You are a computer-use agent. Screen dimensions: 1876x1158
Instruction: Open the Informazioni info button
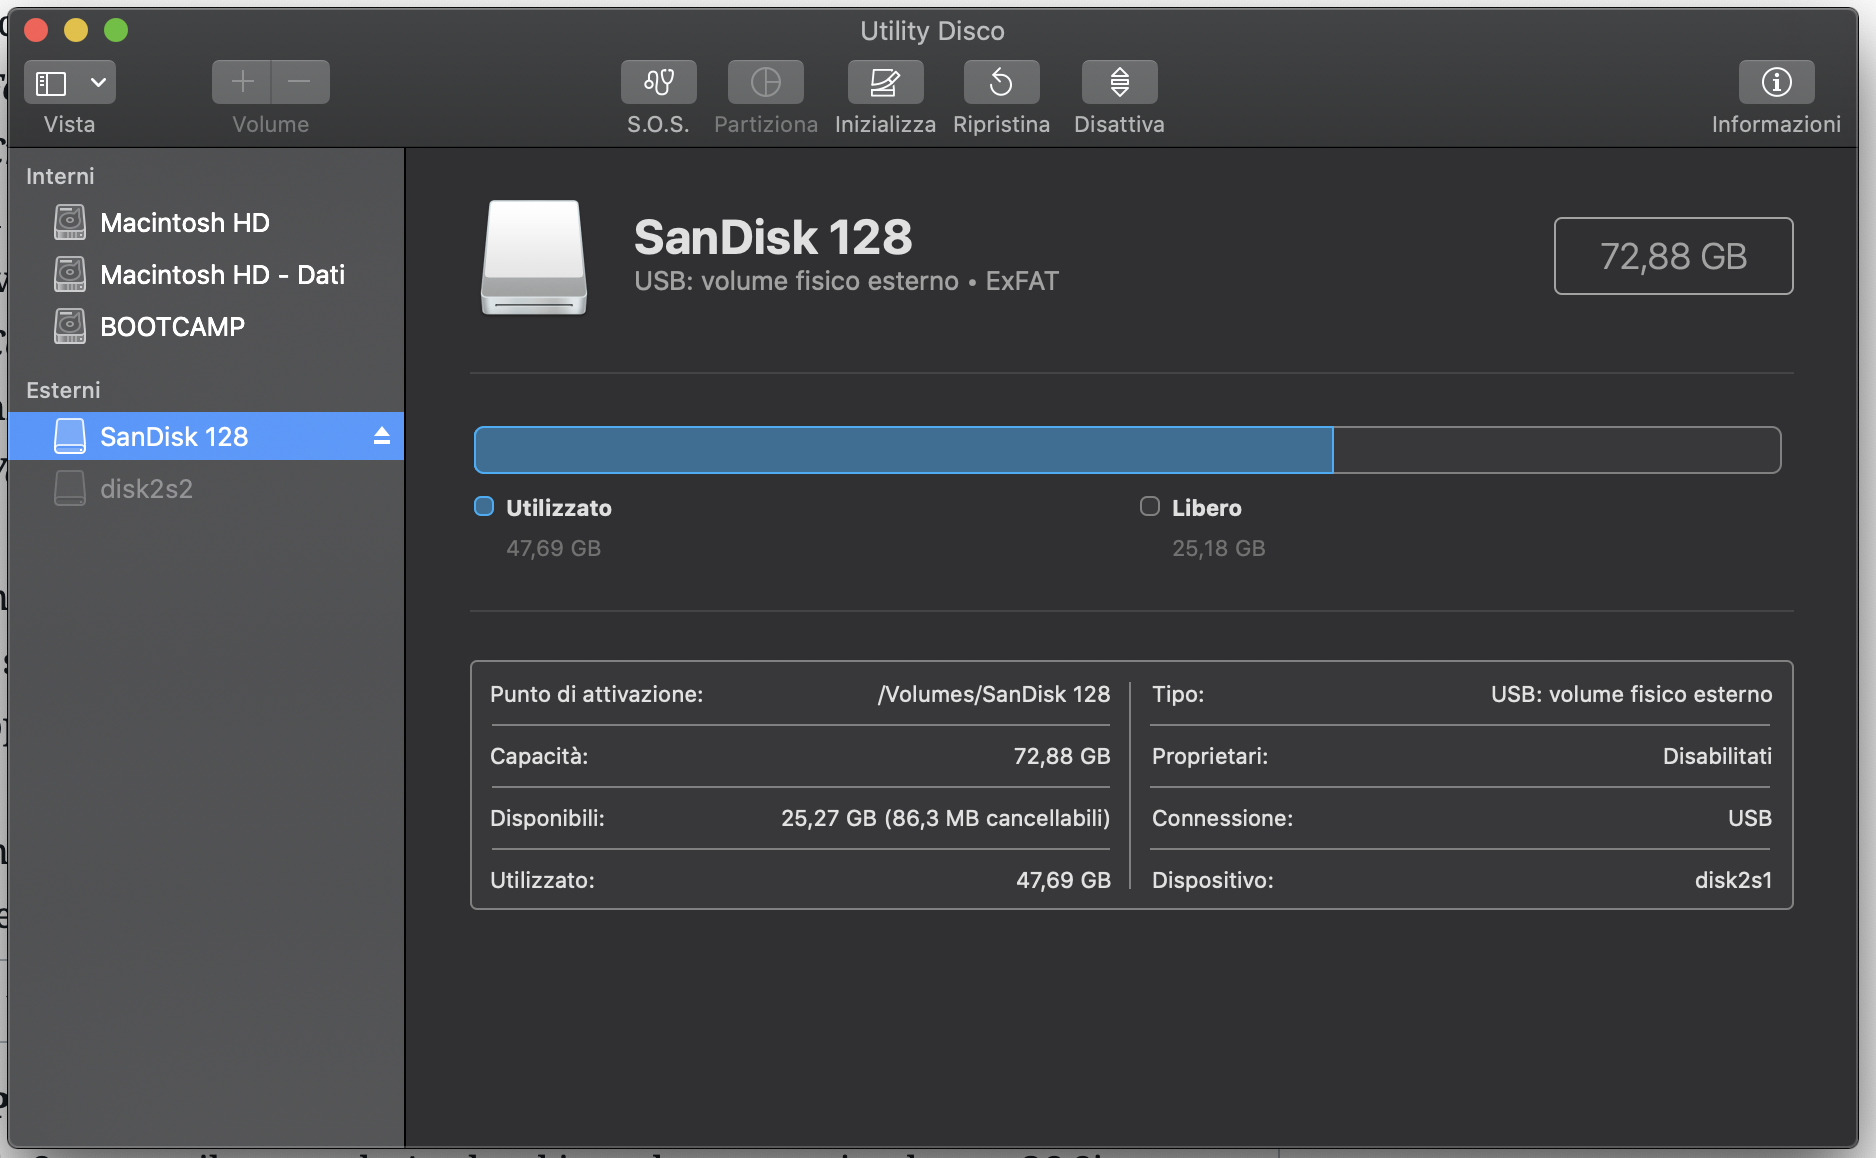point(1776,82)
